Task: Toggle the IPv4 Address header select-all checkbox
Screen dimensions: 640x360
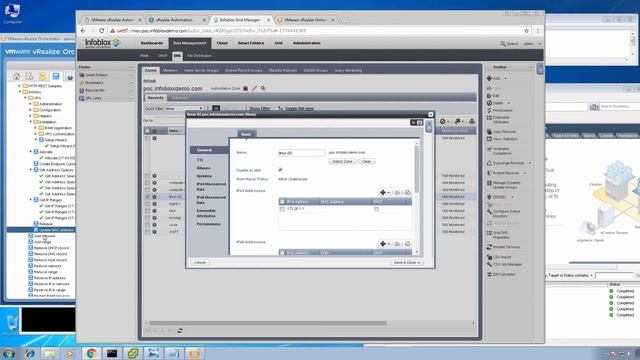Action: click(x=282, y=202)
